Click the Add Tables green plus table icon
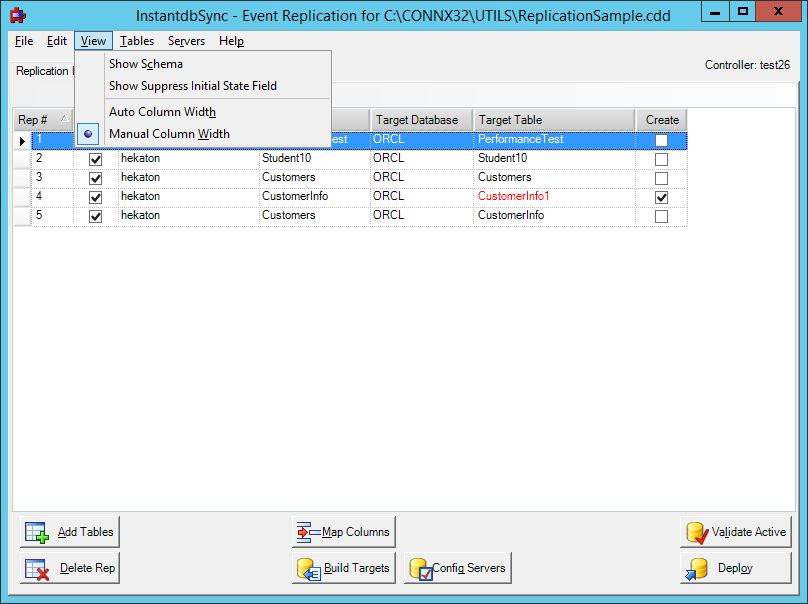This screenshot has height=604, width=808. click(36, 531)
